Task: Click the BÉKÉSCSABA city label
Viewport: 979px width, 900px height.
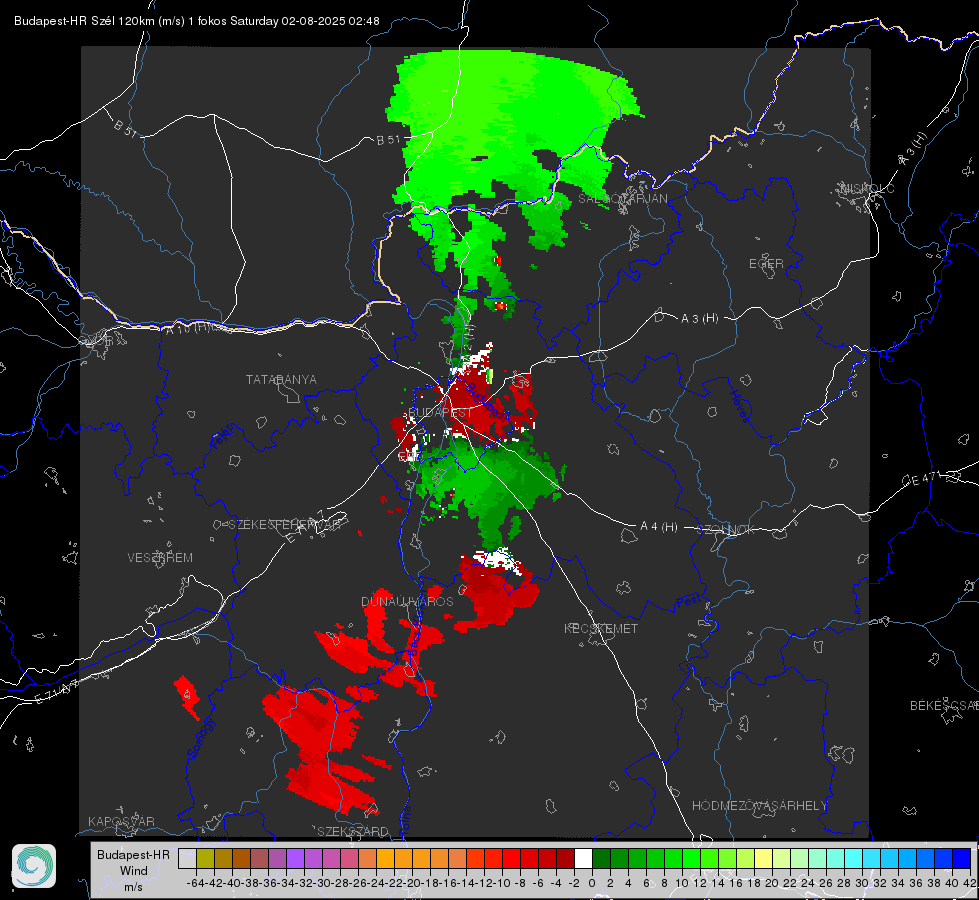Action: click(944, 706)
